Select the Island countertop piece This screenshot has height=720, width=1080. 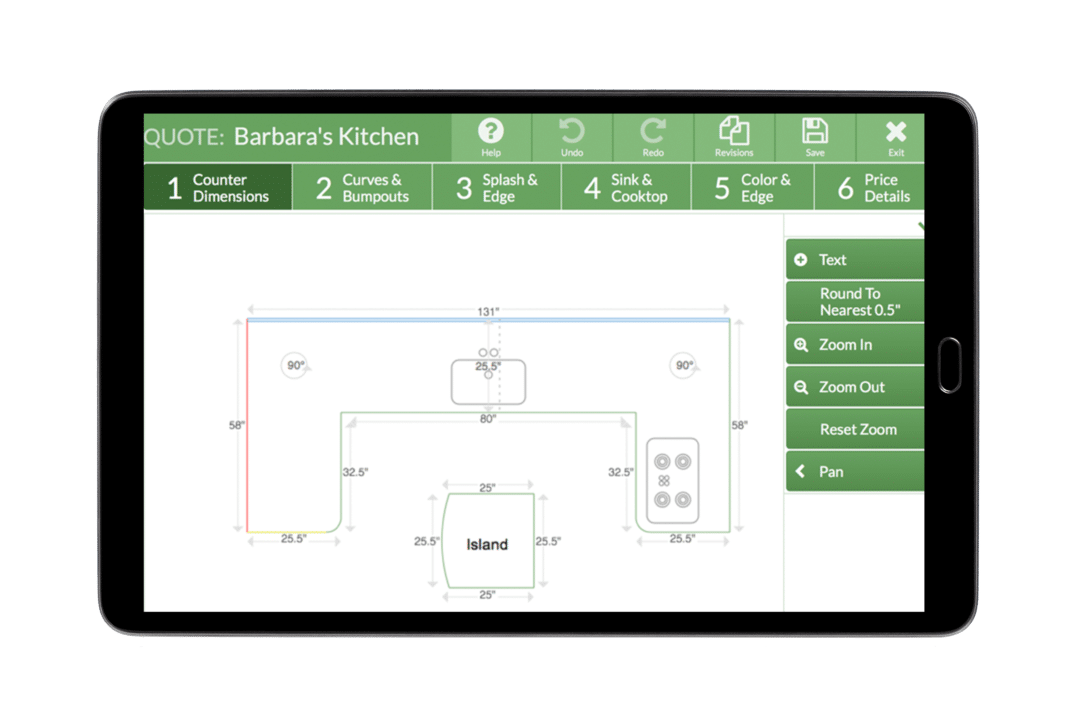(x=488, y=542)
